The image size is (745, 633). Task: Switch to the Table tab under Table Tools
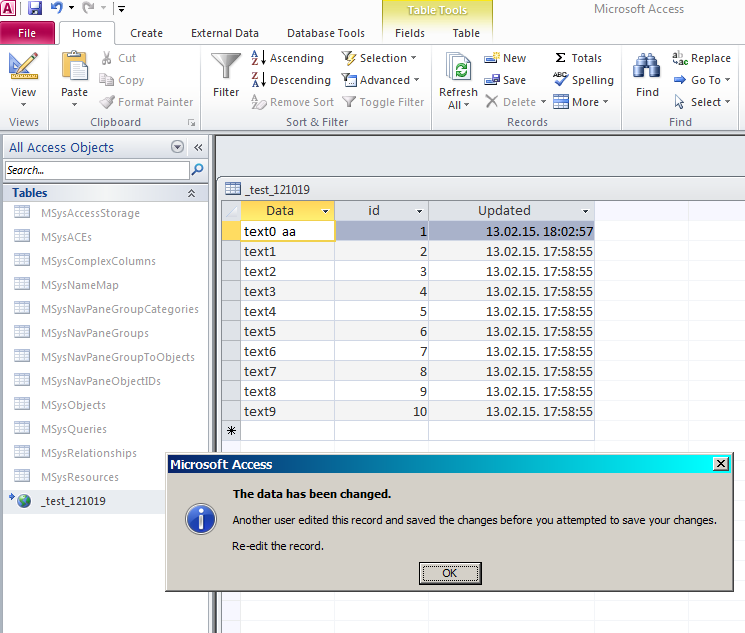tap(466, 33)
